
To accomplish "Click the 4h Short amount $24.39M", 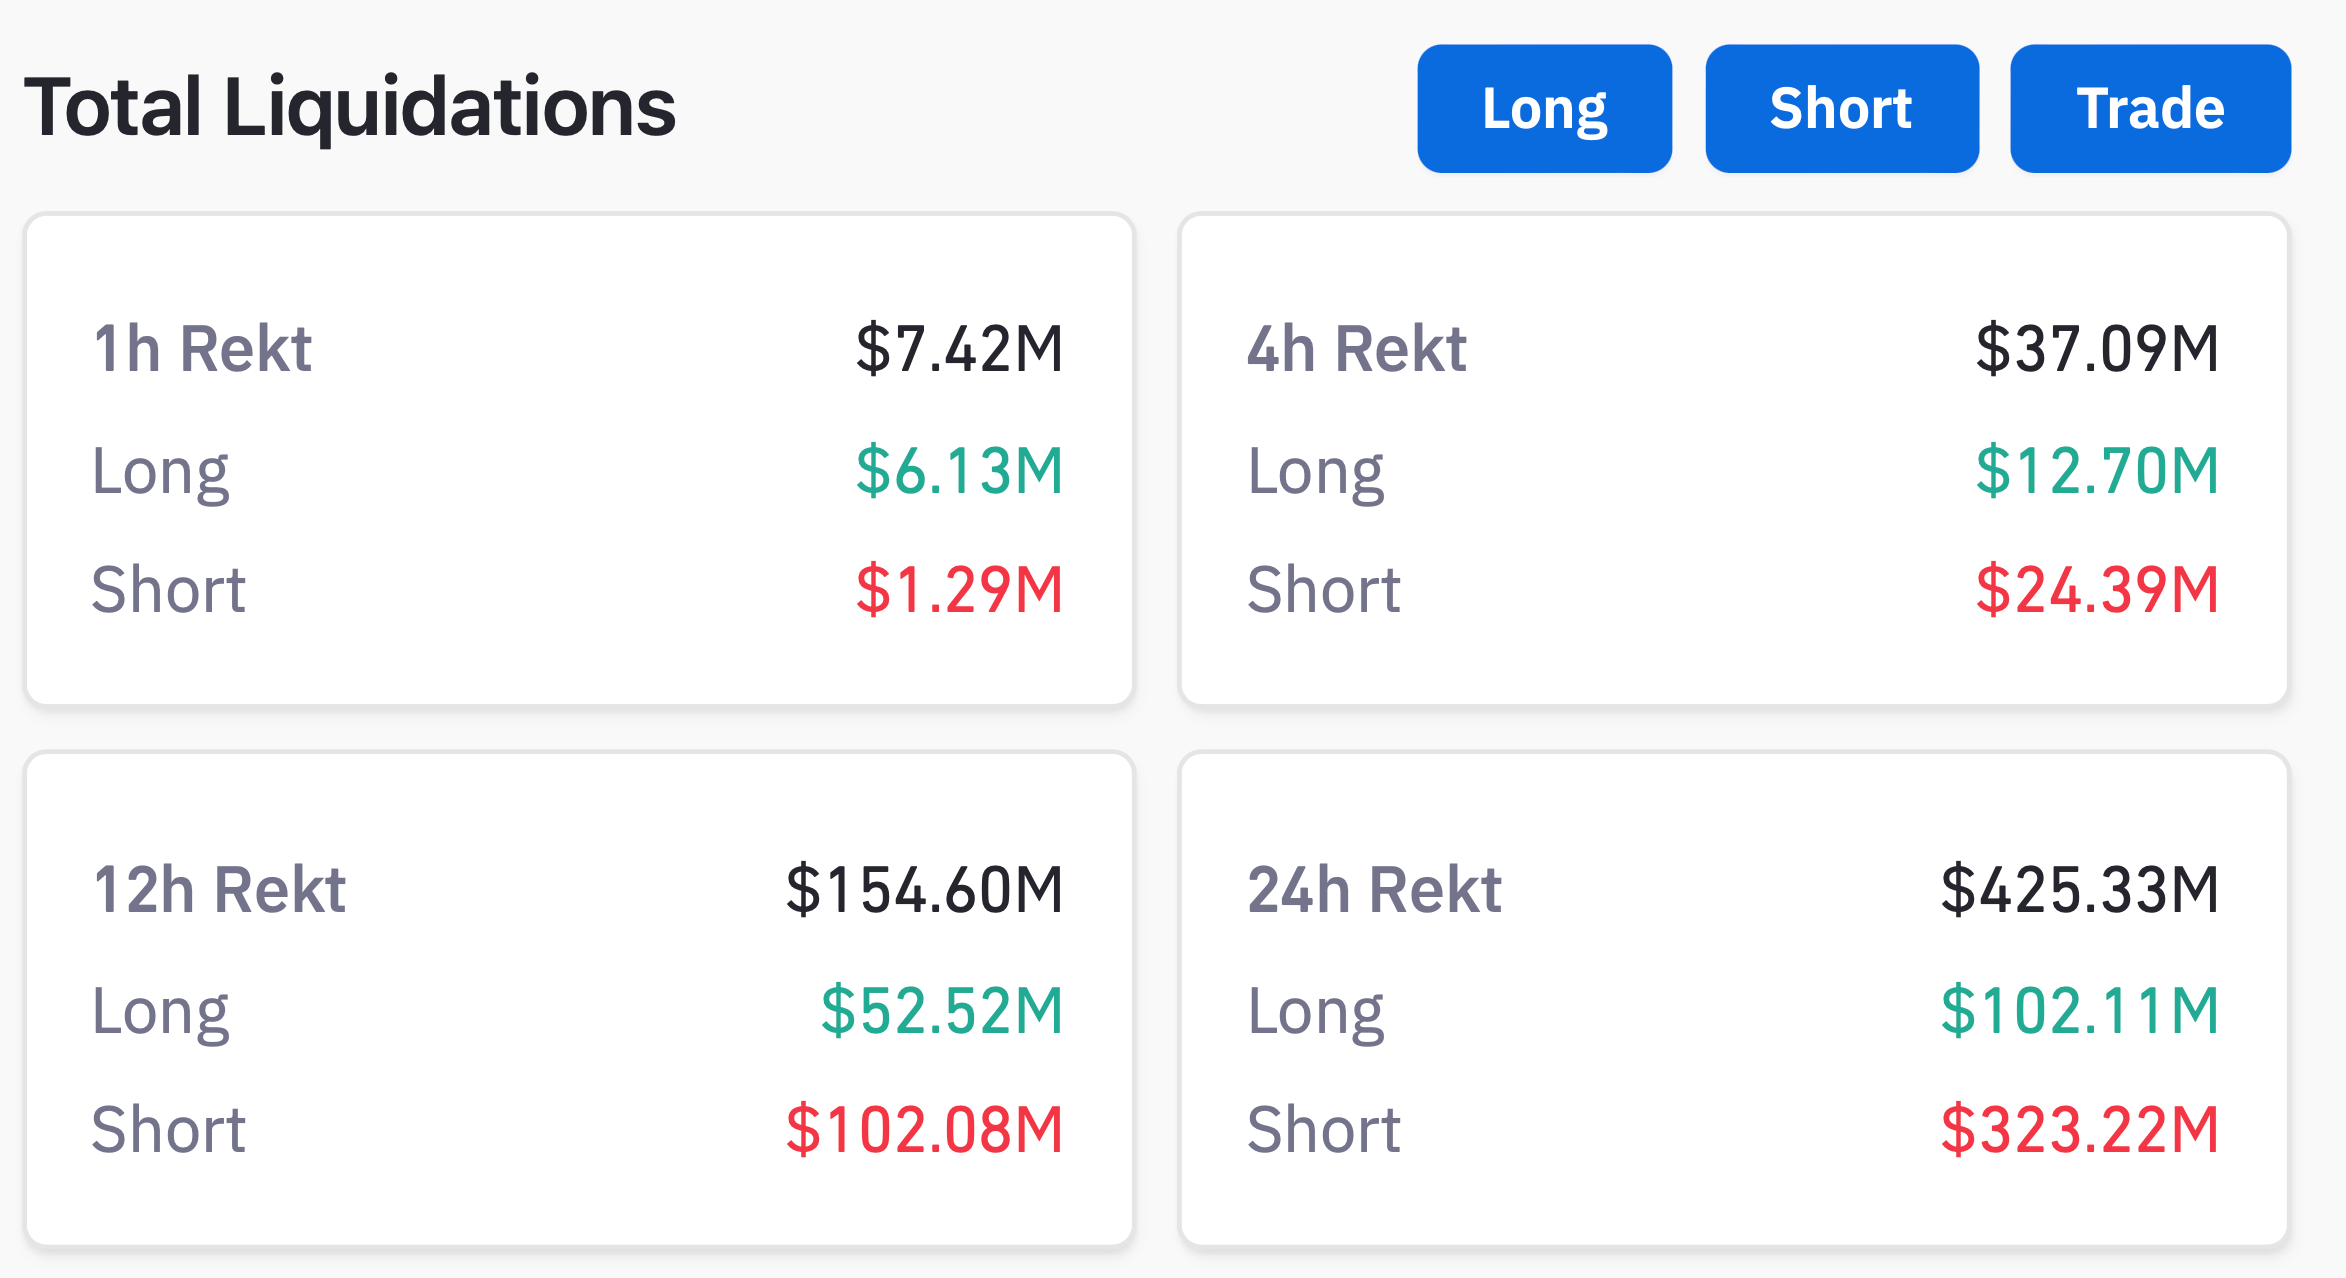I will pos(2097,589).
